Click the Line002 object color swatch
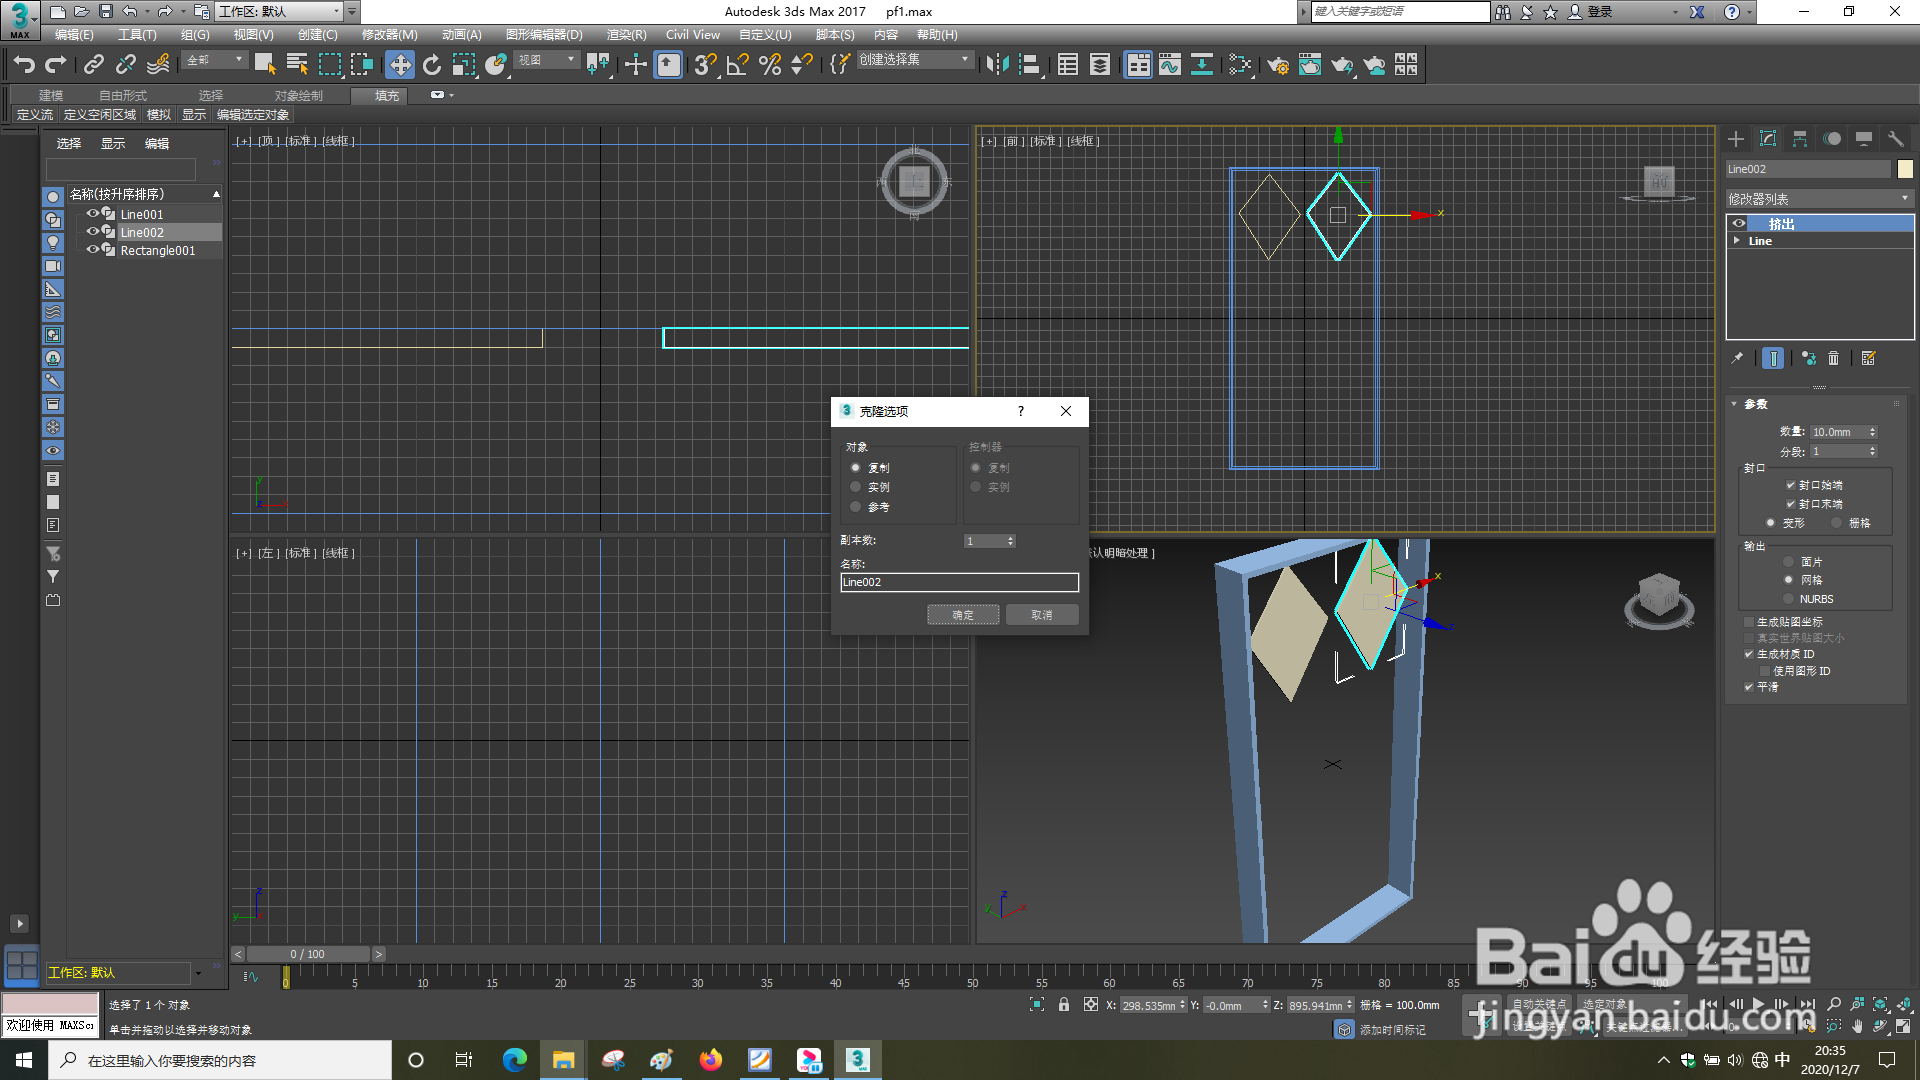This screenshot has width=1920, height=1082. click(x=1905, y=169)
